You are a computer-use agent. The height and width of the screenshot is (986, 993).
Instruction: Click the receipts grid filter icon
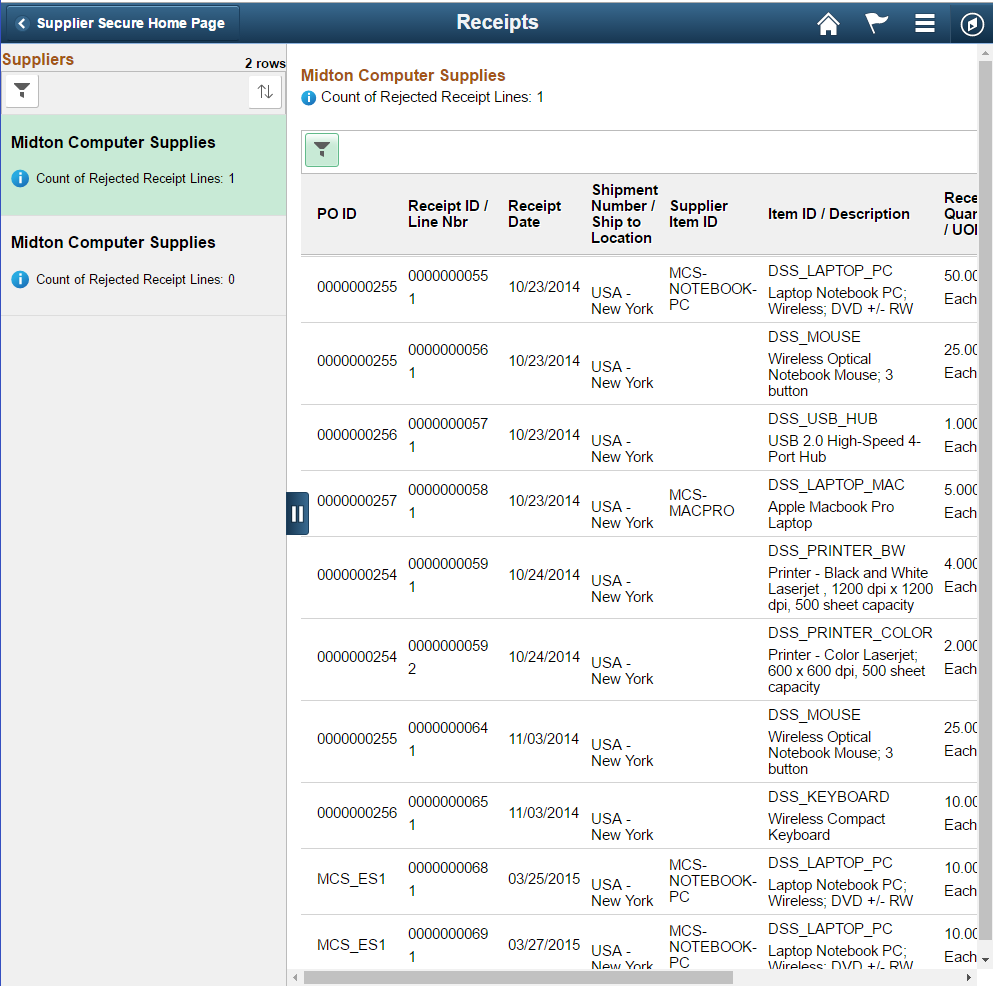coord(322,150)
